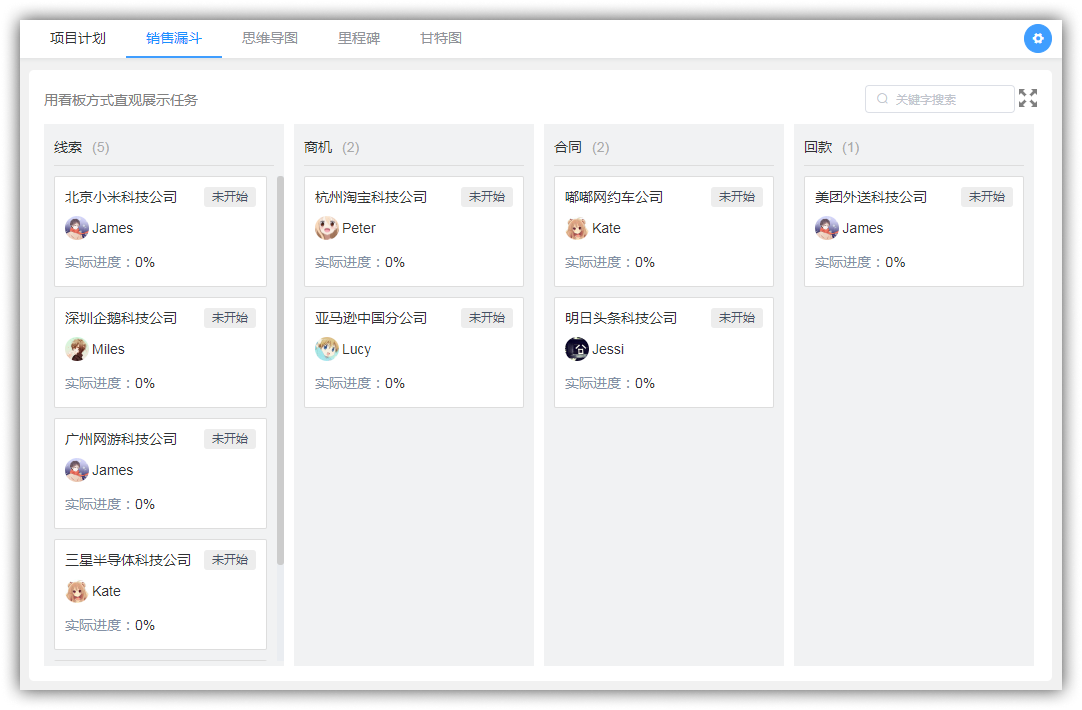
Task: Click the name Miles on 深圳企鹅 card
Action: (x=108, y=349)
